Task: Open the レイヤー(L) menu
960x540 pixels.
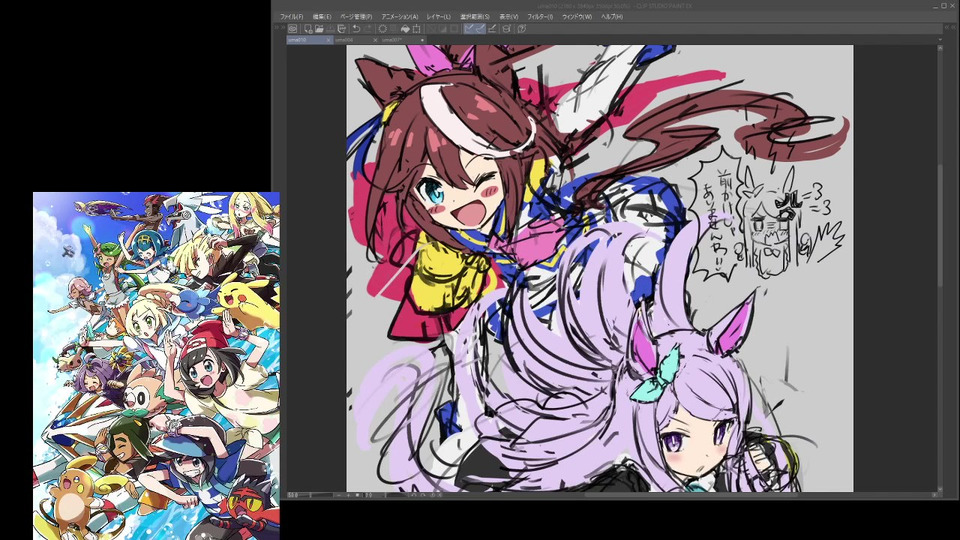Action: tap(439, 17)
